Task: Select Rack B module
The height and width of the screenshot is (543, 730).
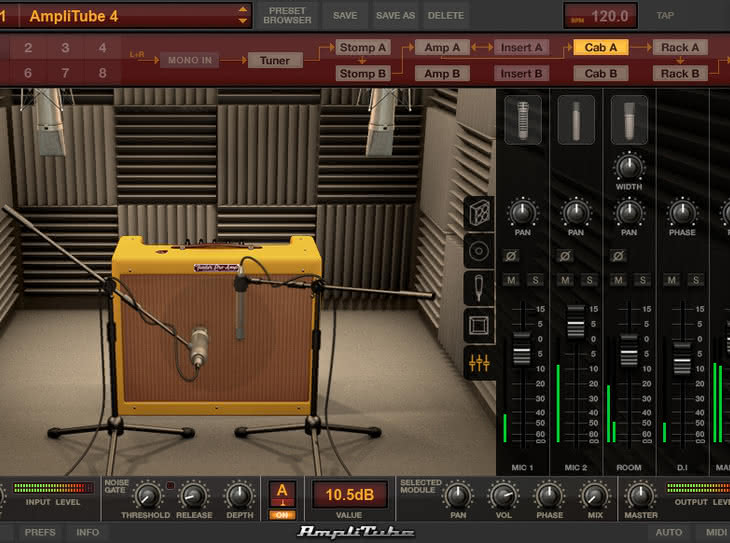Action: pos(680,74)
